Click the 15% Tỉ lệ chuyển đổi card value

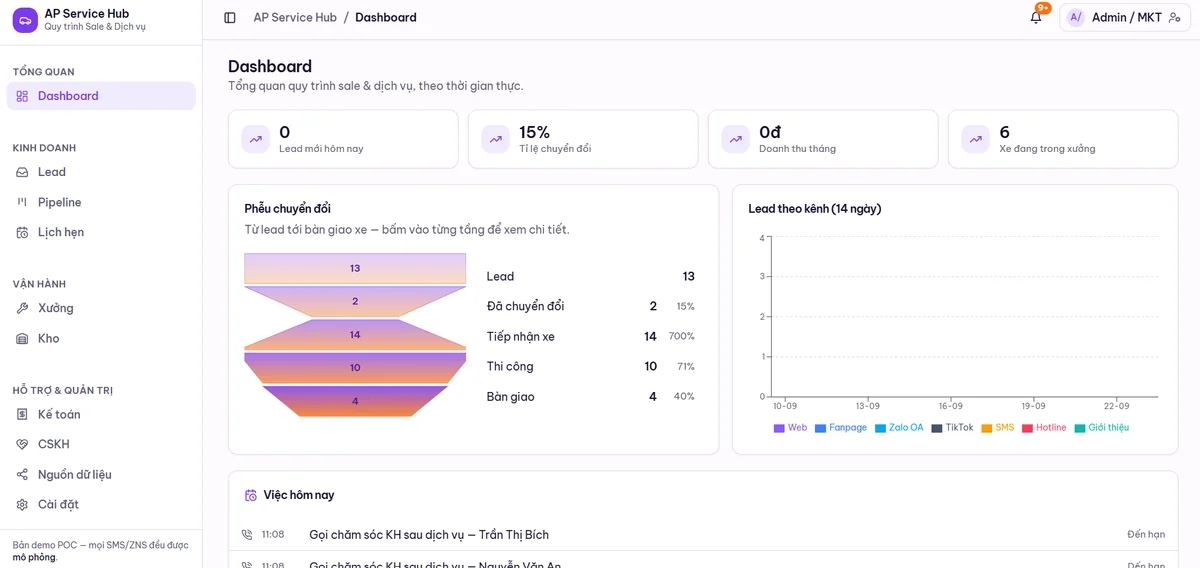[535, 132]
